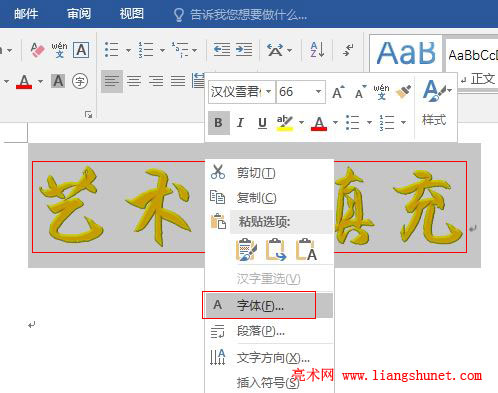Toggle Italic in mini toolbar
The width and height of the screenshot is (498, 393).
[240, 123]
